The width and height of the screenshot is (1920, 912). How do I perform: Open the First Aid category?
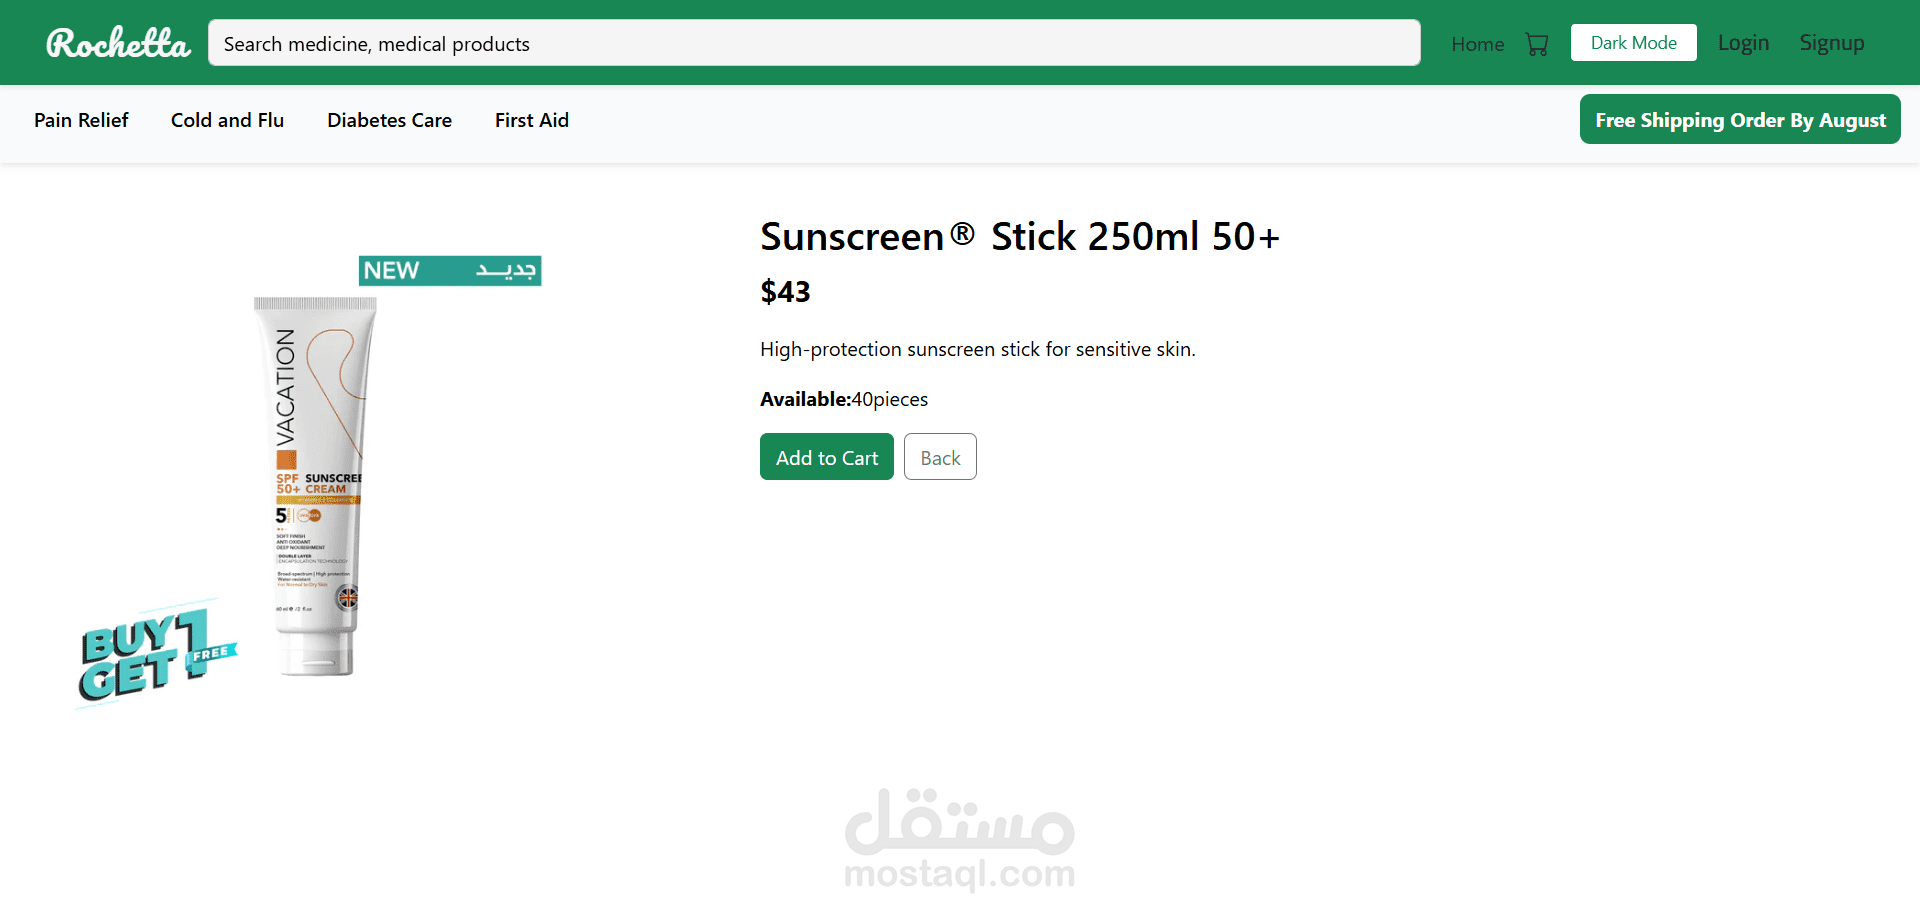[531, 120]
